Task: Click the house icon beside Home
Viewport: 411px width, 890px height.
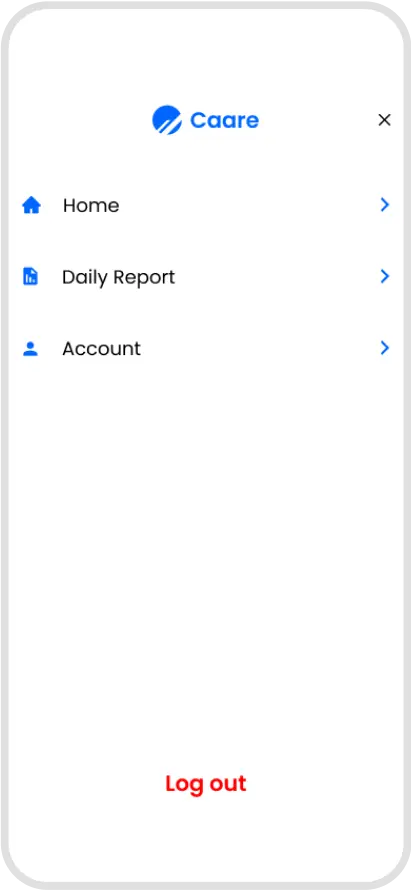Action: tap(31, 205)
